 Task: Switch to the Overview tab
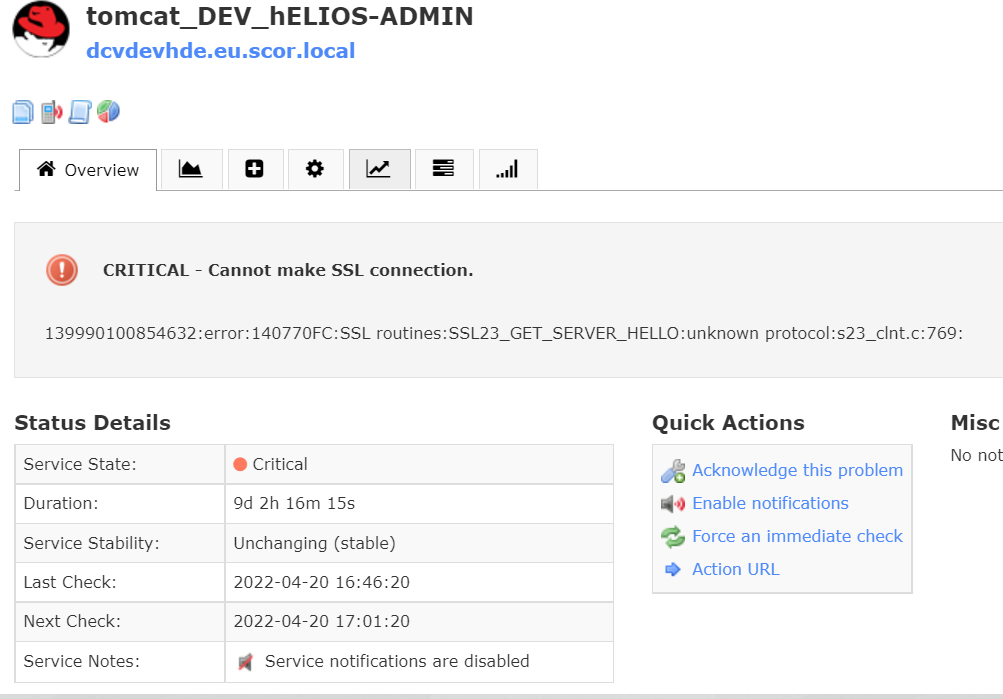[x=88, y=170]
